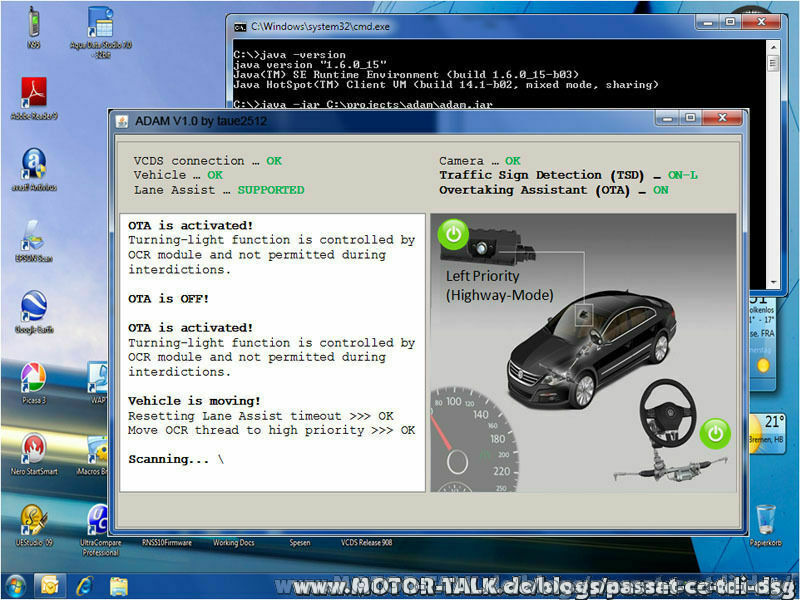
Task: Click the 'Scanning...' log line
Action: [176, 459]
